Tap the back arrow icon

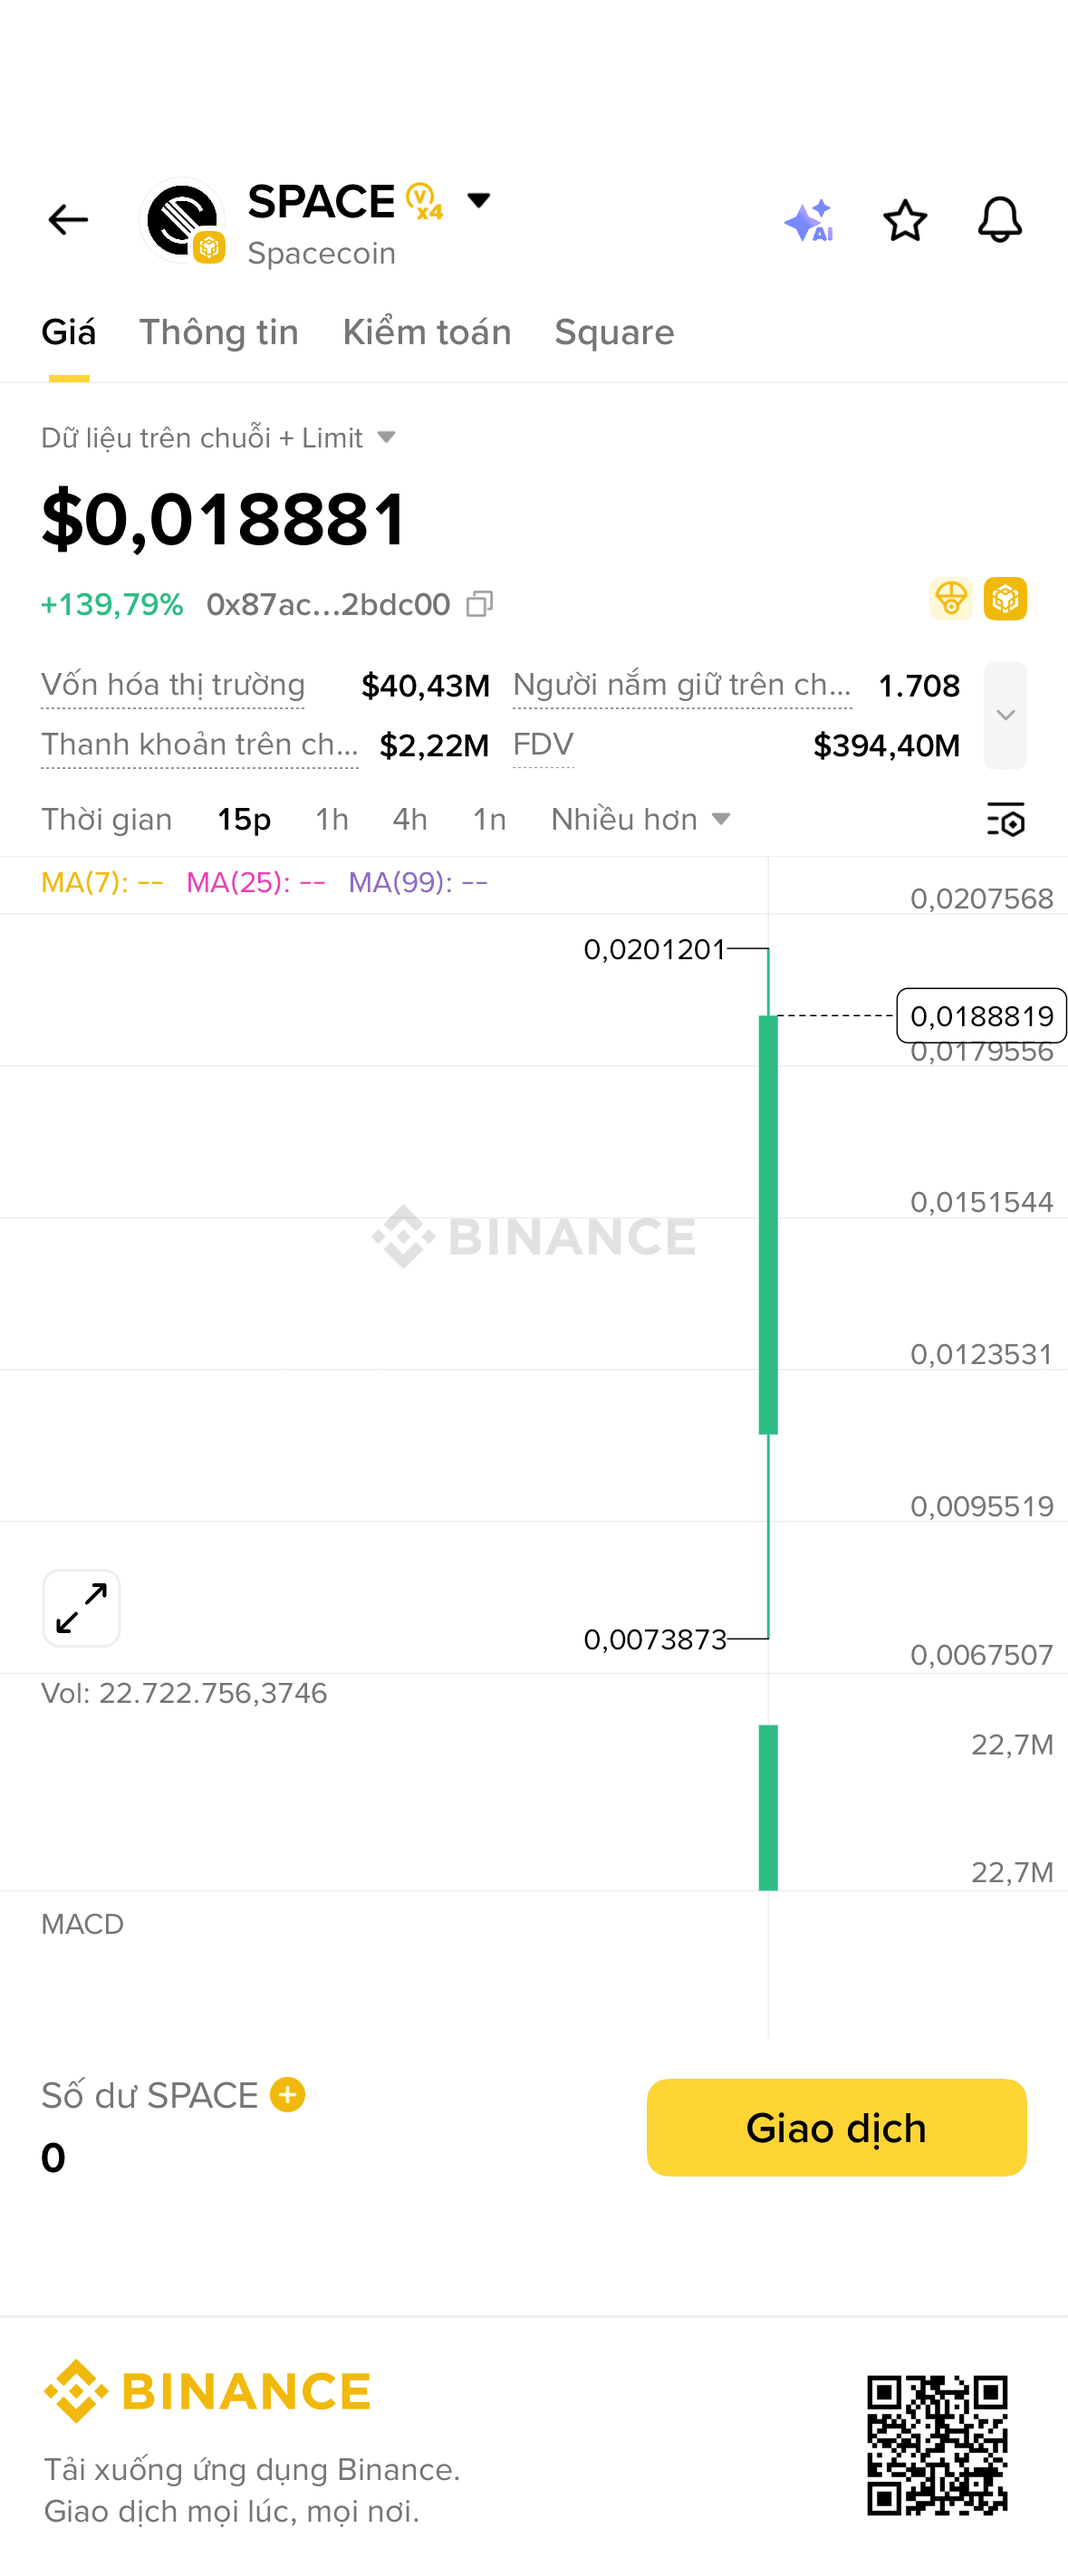(x=68, y=219)
